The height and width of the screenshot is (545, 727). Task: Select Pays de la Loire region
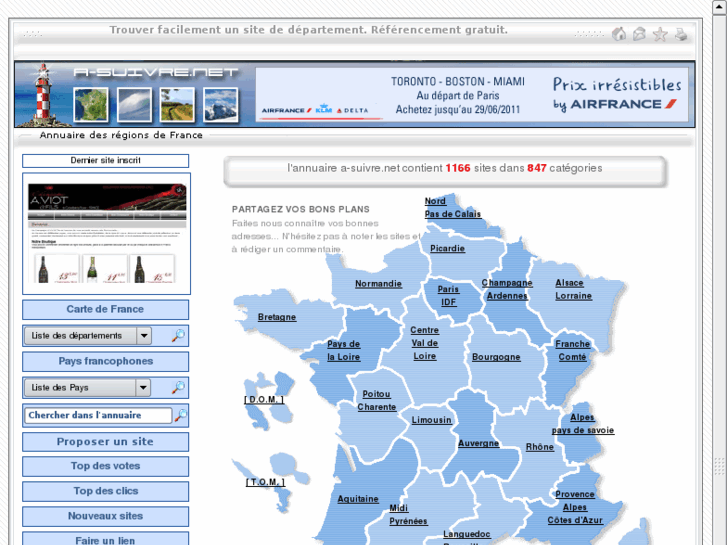pyautogui.click(x=344, y=350)
